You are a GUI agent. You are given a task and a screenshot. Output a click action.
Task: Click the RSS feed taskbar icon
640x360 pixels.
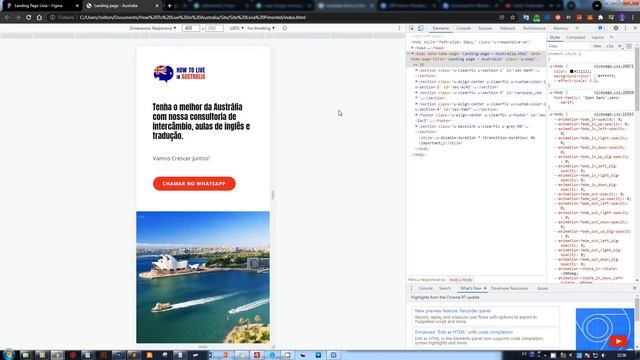point(149,355)
